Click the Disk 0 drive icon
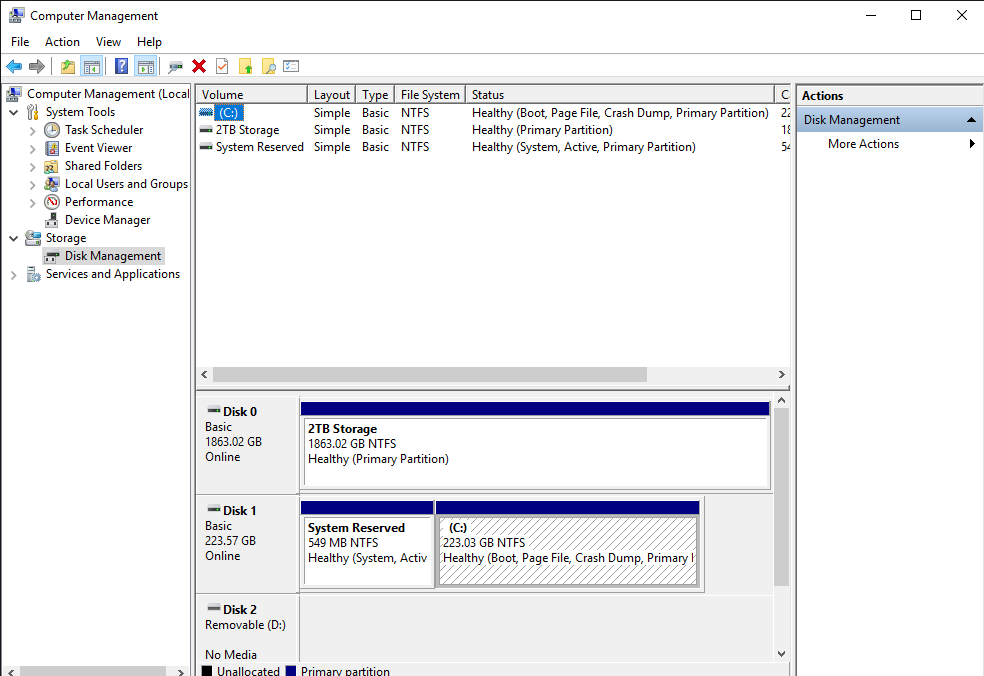Viewport: 984px width, 676px height. 214,410
